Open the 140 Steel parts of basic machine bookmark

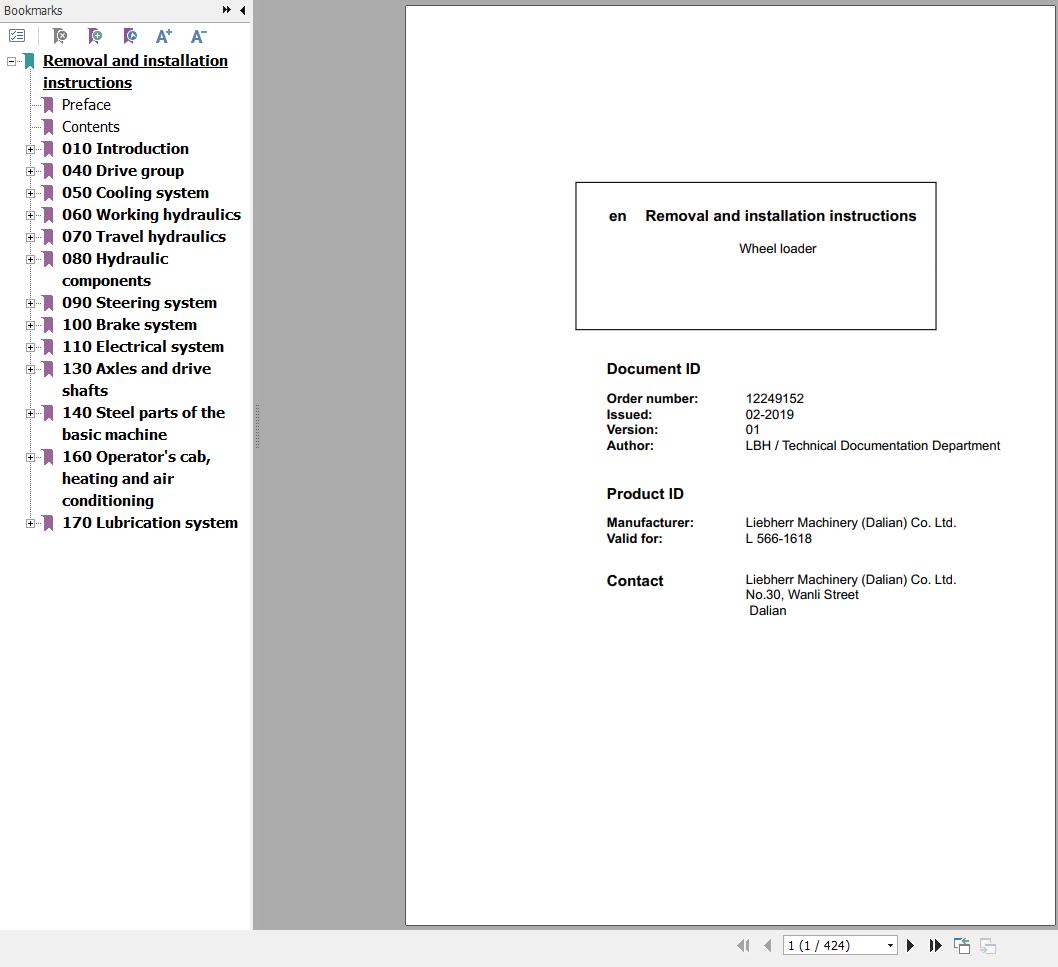(143, 423)
